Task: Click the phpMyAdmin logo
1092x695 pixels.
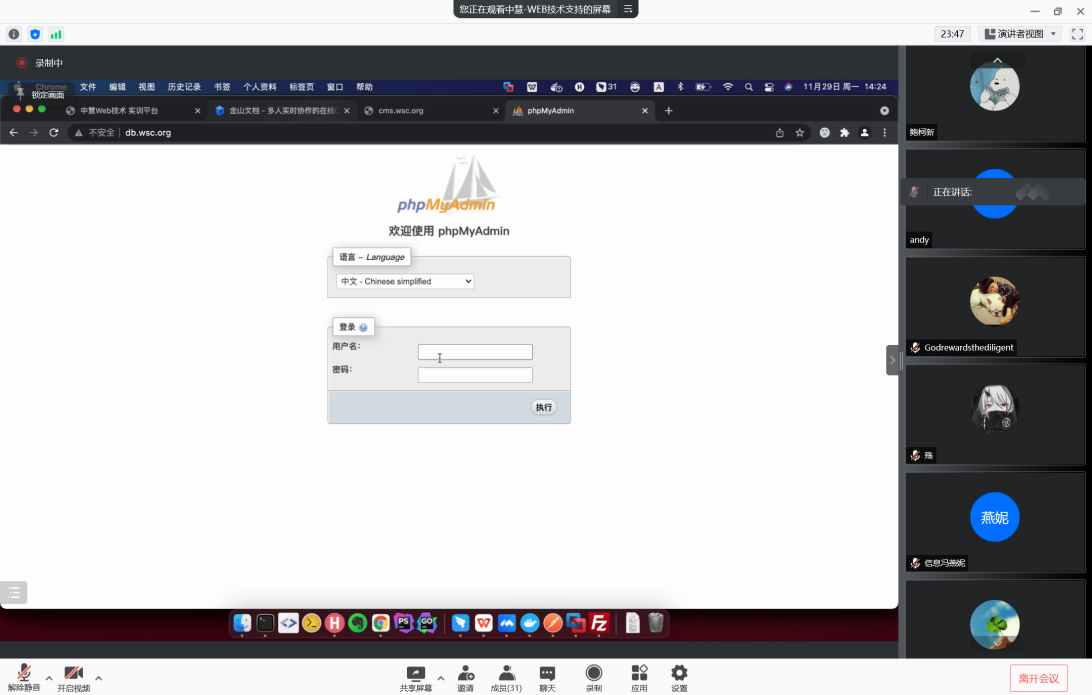Action: (x=446, y=184)
